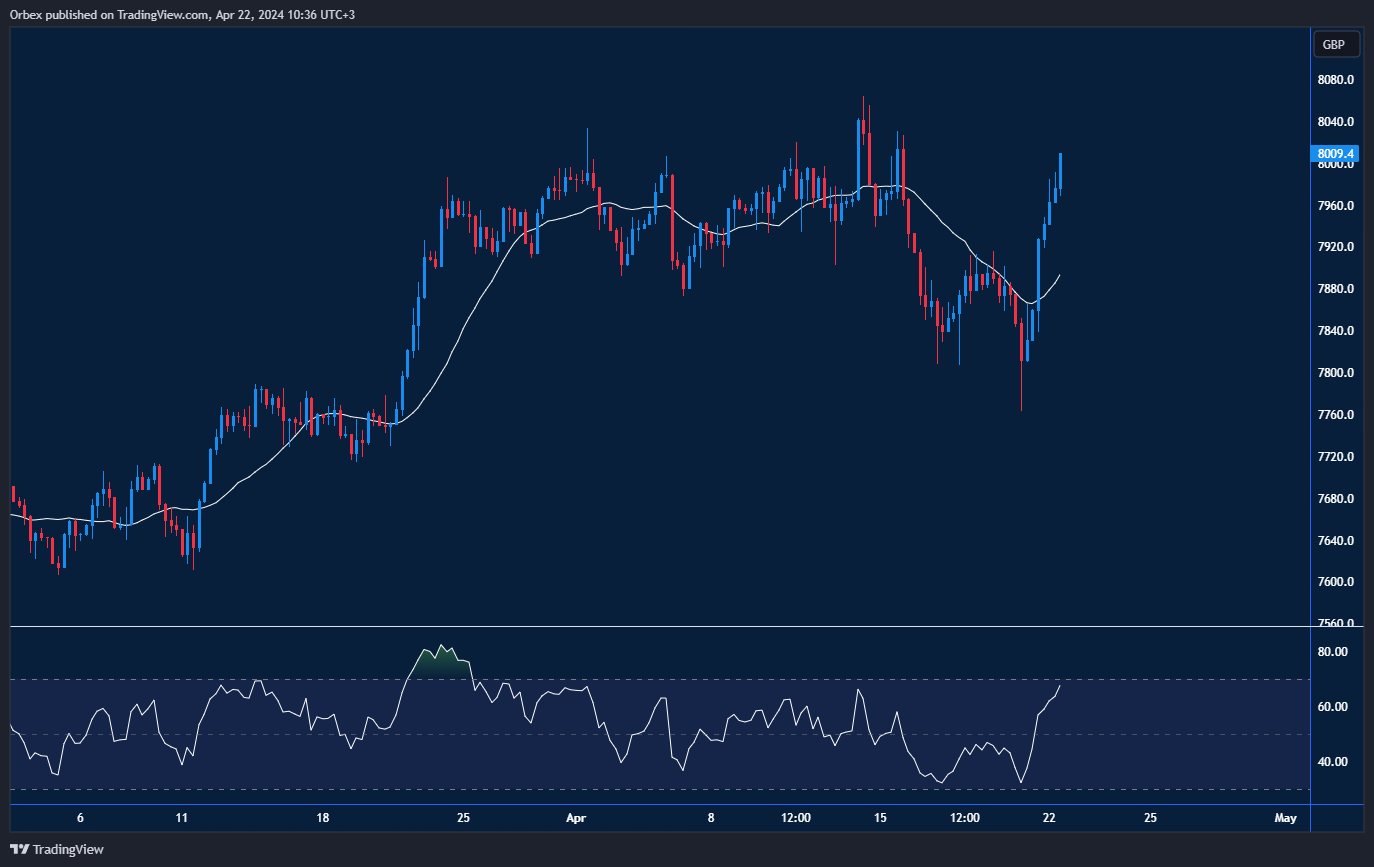Select the Apr label on time axis
This screenshot has height=867, width=1374.
[576, 817]
